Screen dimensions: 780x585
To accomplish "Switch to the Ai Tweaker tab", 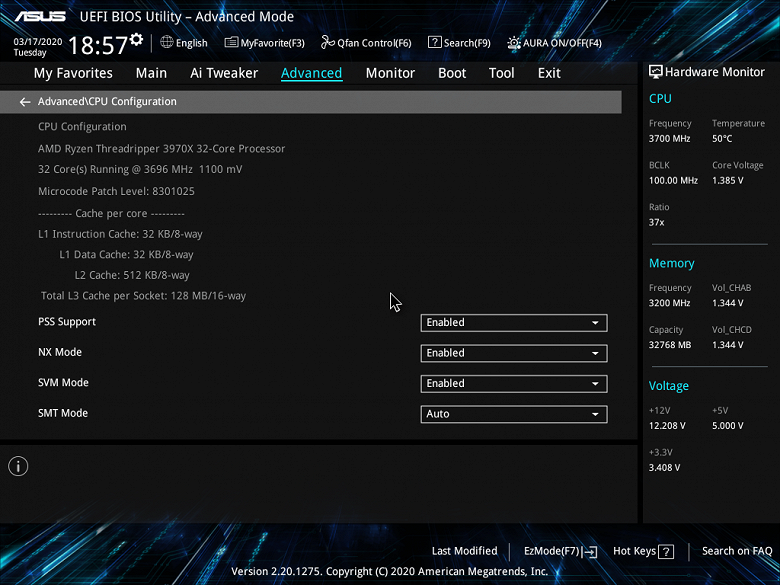I will pyautogui.click(x=224, y=73).
